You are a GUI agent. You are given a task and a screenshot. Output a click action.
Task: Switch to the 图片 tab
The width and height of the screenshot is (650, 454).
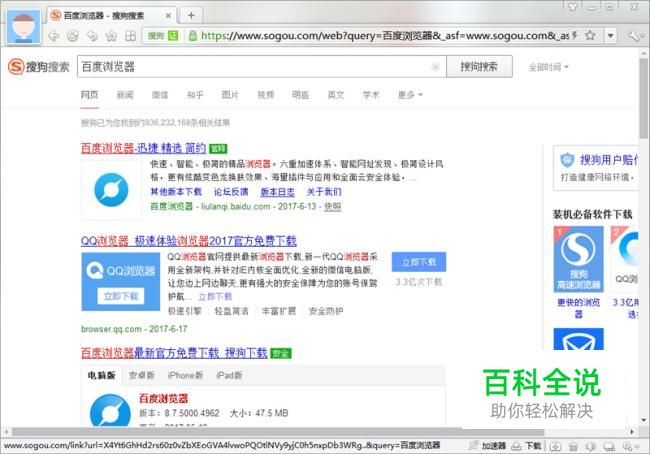click(x=230, y=95)
